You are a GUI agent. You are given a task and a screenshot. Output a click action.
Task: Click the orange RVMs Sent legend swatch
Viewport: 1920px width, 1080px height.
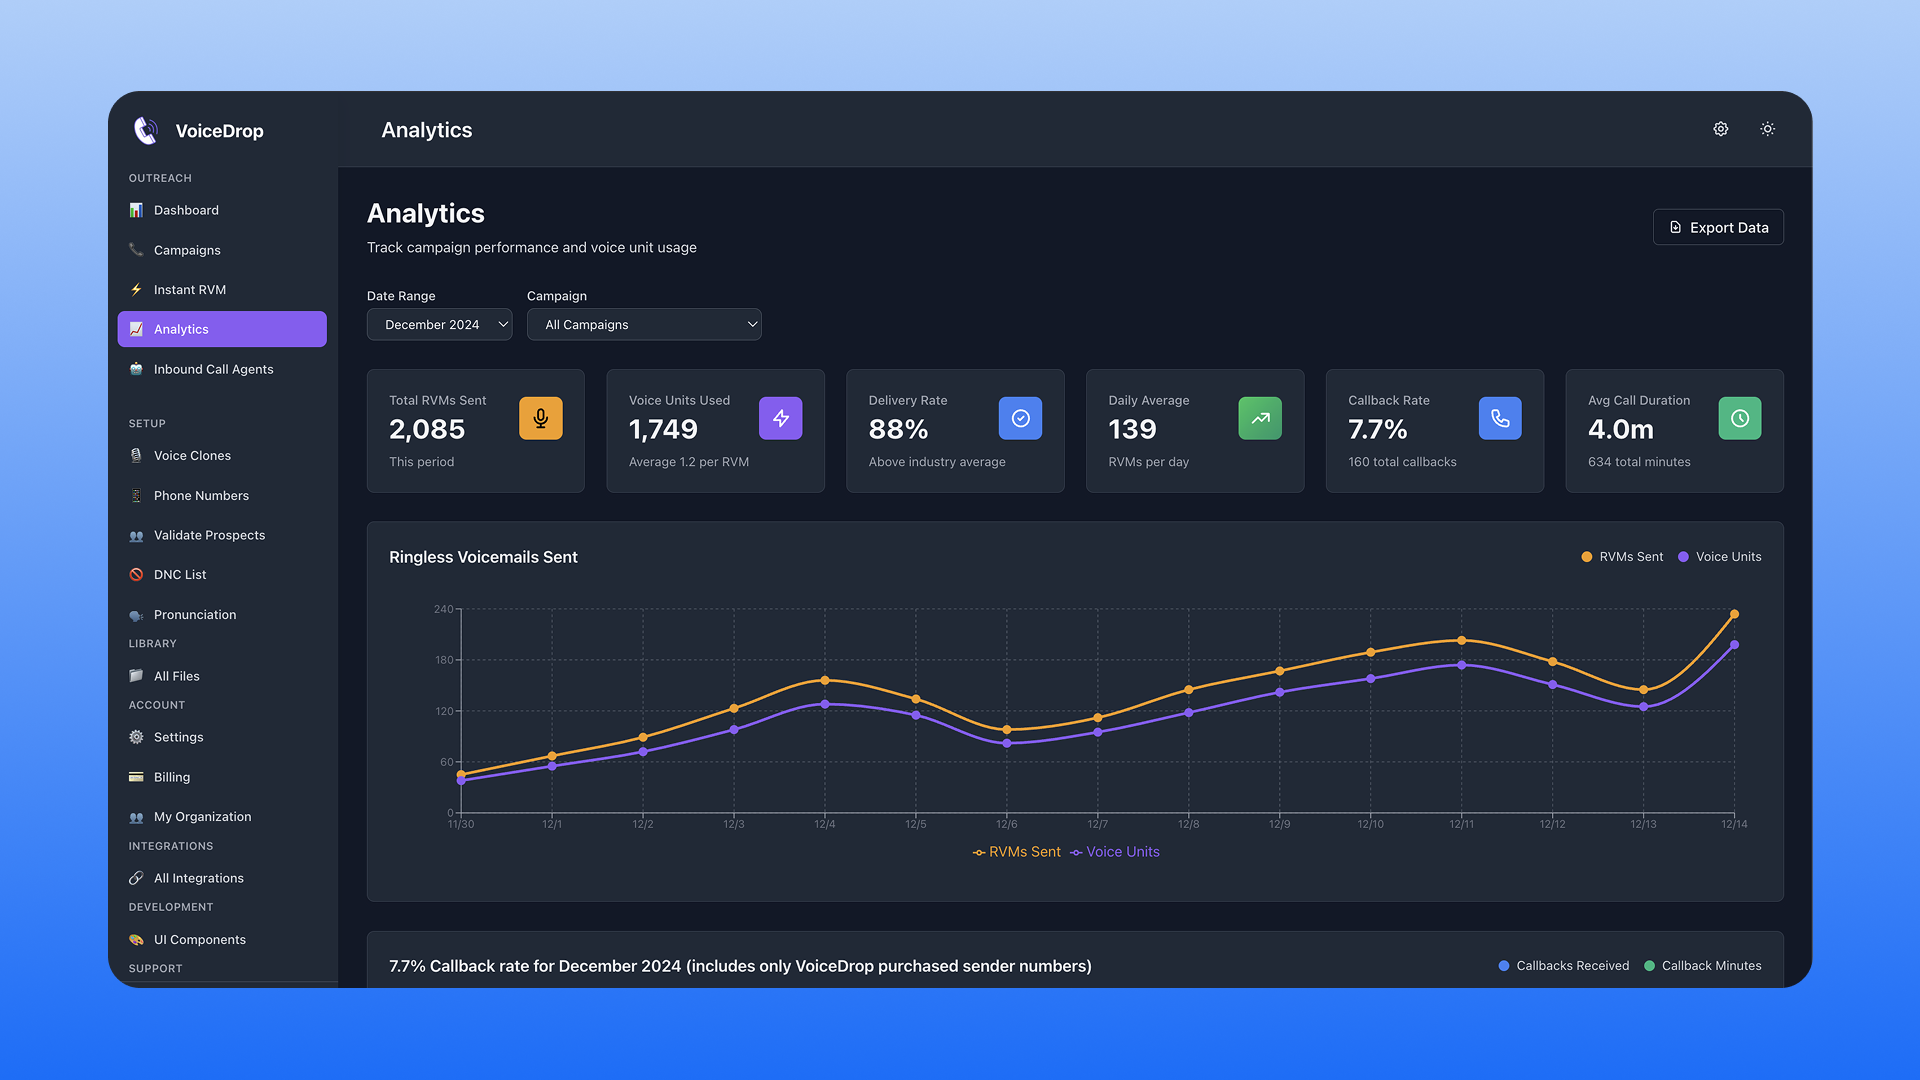click(1586, 557)
